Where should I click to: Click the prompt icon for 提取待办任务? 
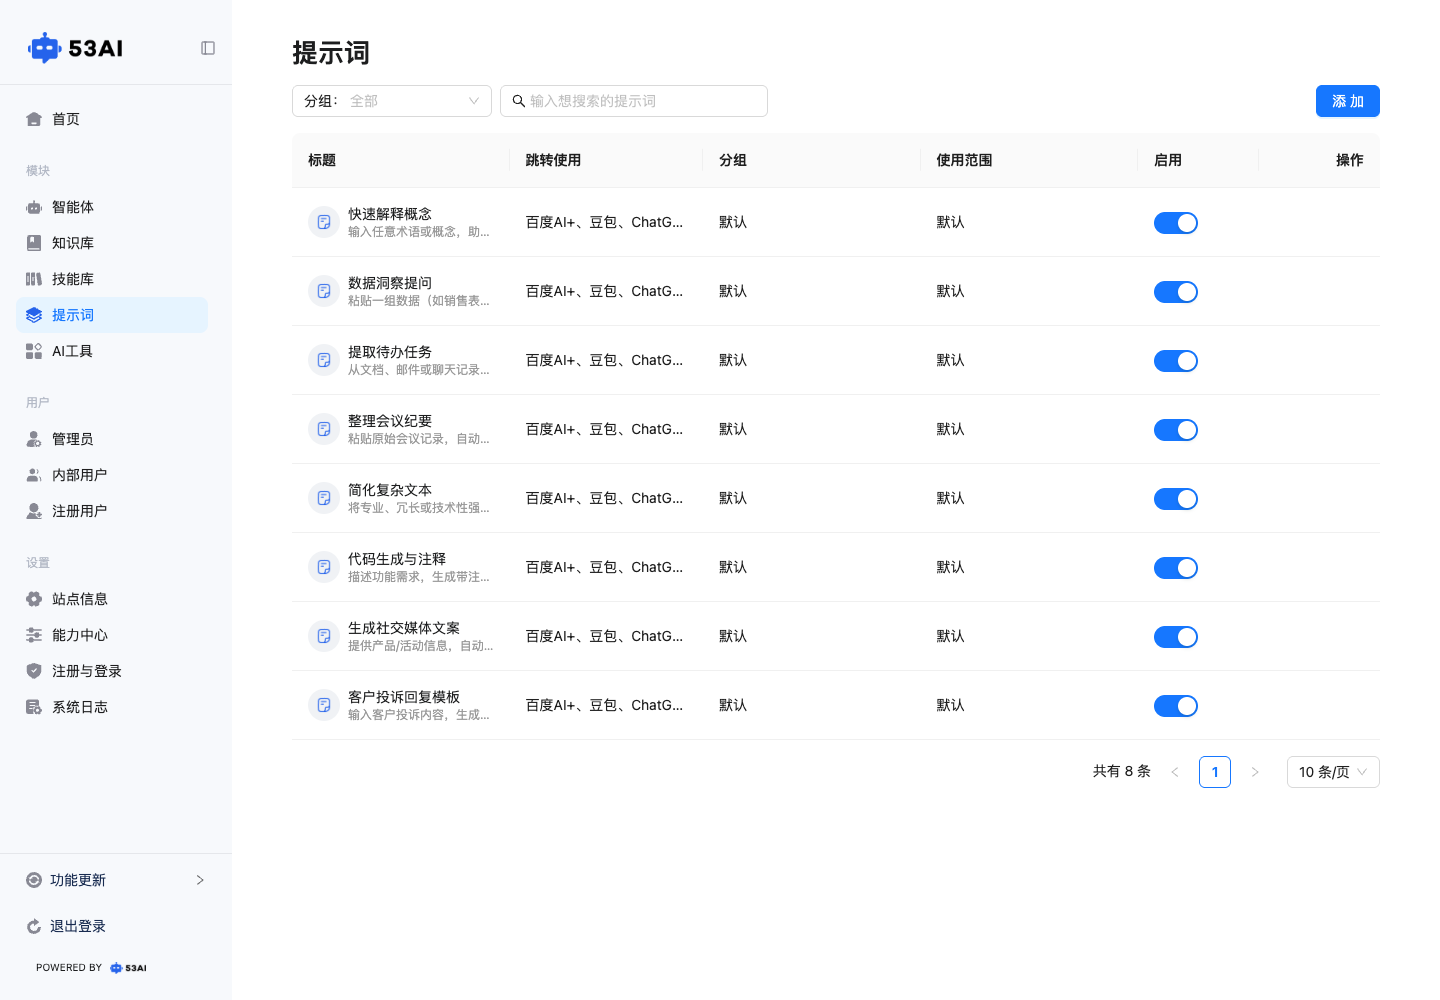pos(324,360)
